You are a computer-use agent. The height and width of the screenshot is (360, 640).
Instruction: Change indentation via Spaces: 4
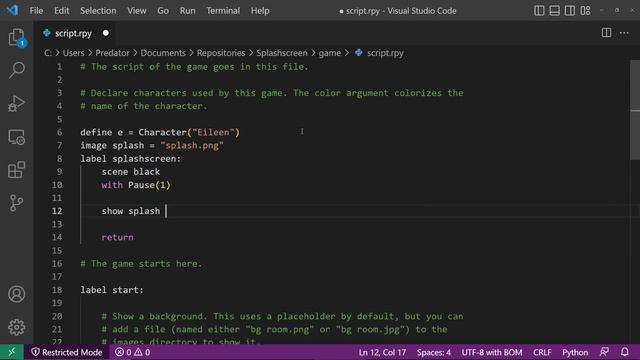point(434,352)
